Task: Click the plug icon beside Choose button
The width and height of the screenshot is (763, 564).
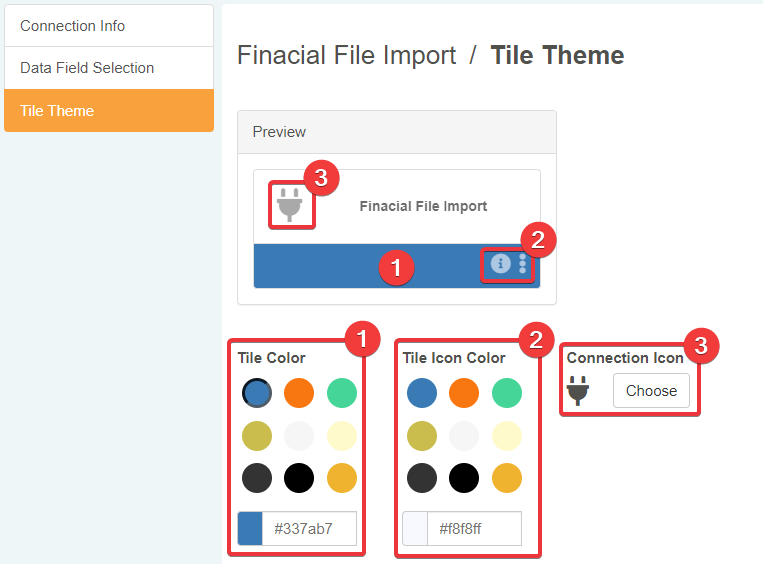Action: click(578, 391)
